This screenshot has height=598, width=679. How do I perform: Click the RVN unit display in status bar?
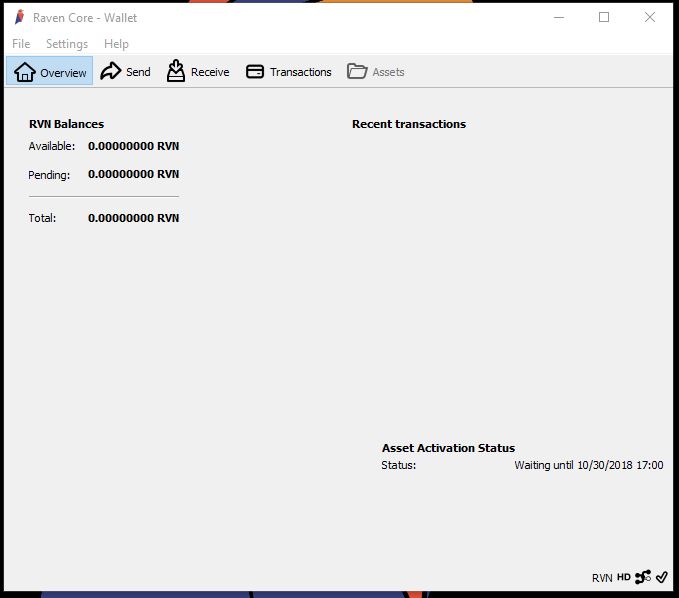coord(602,578)
